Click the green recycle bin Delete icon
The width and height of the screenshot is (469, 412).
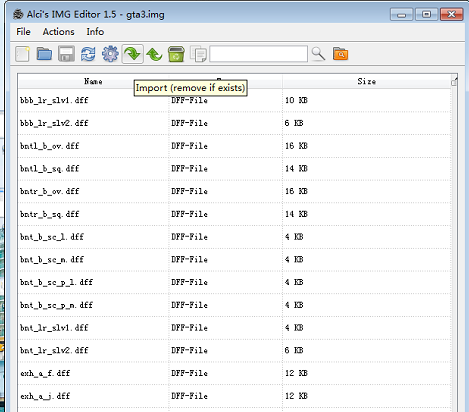click(176, 54)
